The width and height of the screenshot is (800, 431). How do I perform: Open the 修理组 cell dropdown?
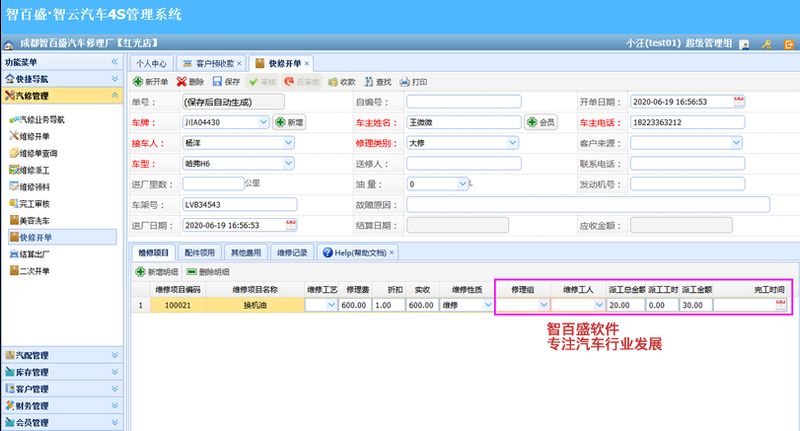[543, 305]
